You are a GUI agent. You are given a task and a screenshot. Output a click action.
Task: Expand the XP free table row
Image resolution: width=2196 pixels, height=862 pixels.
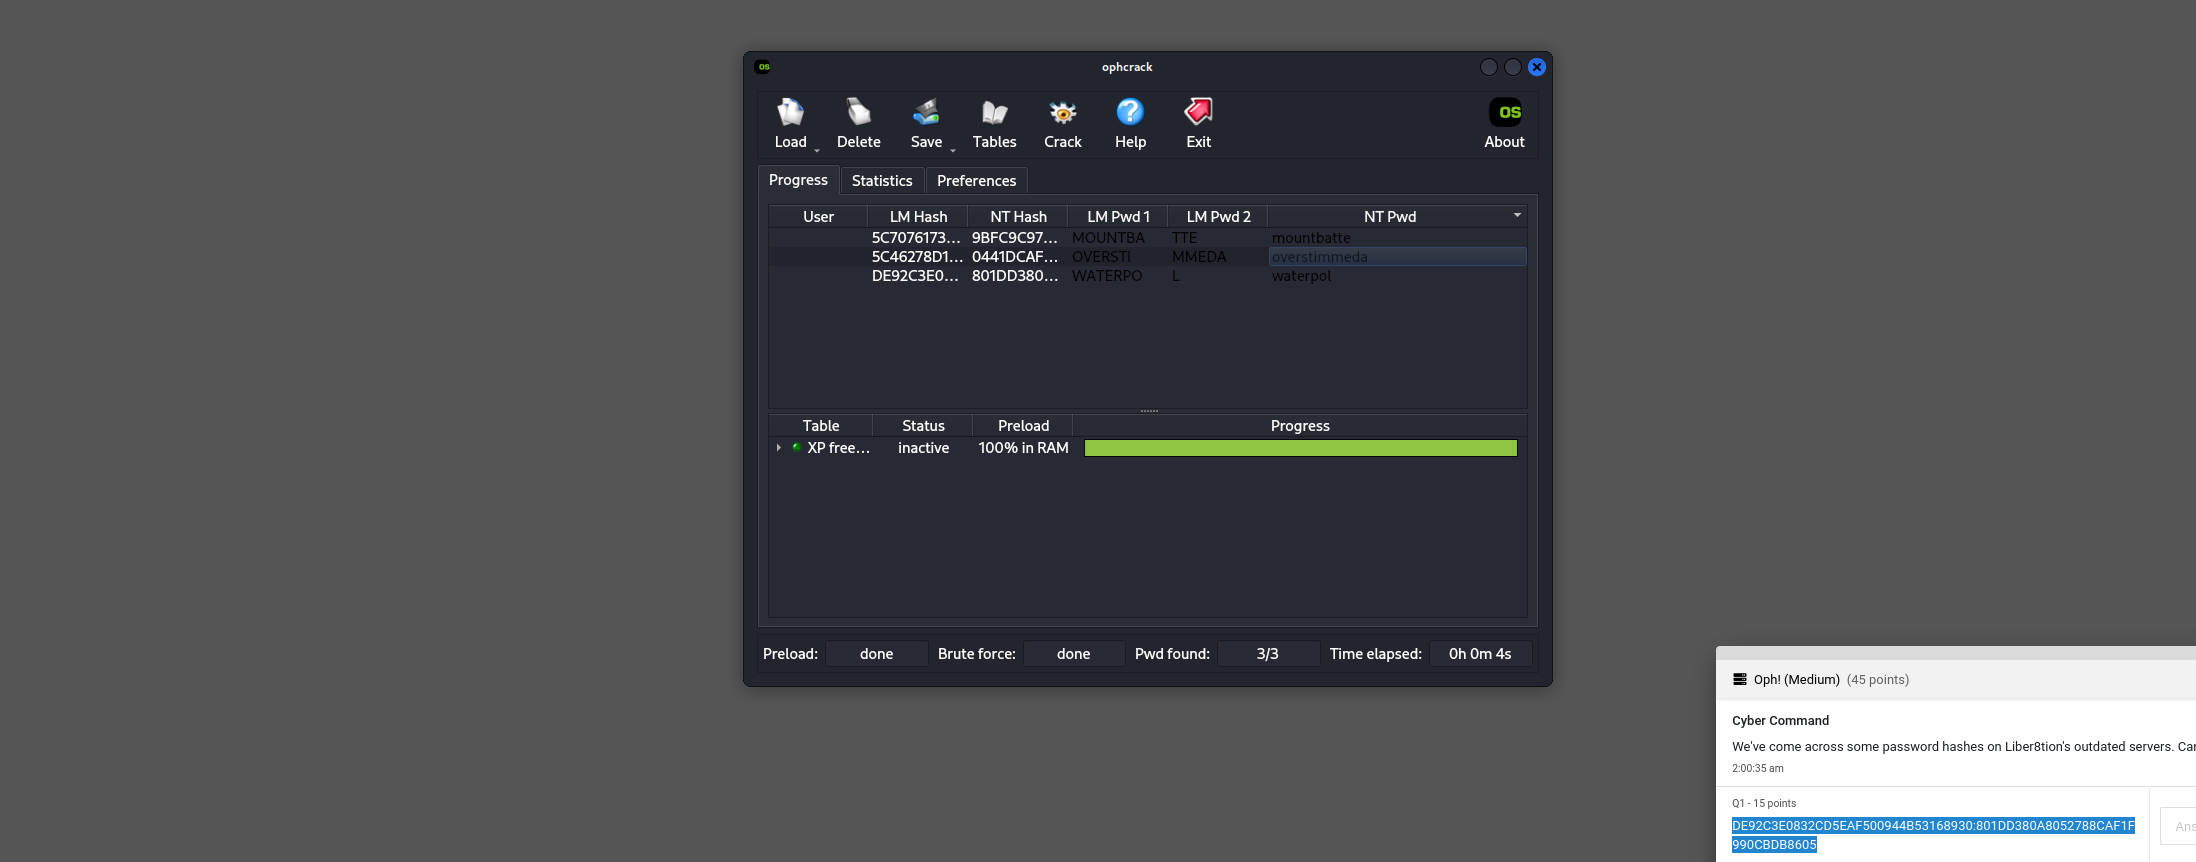click(x=779, y=448)
